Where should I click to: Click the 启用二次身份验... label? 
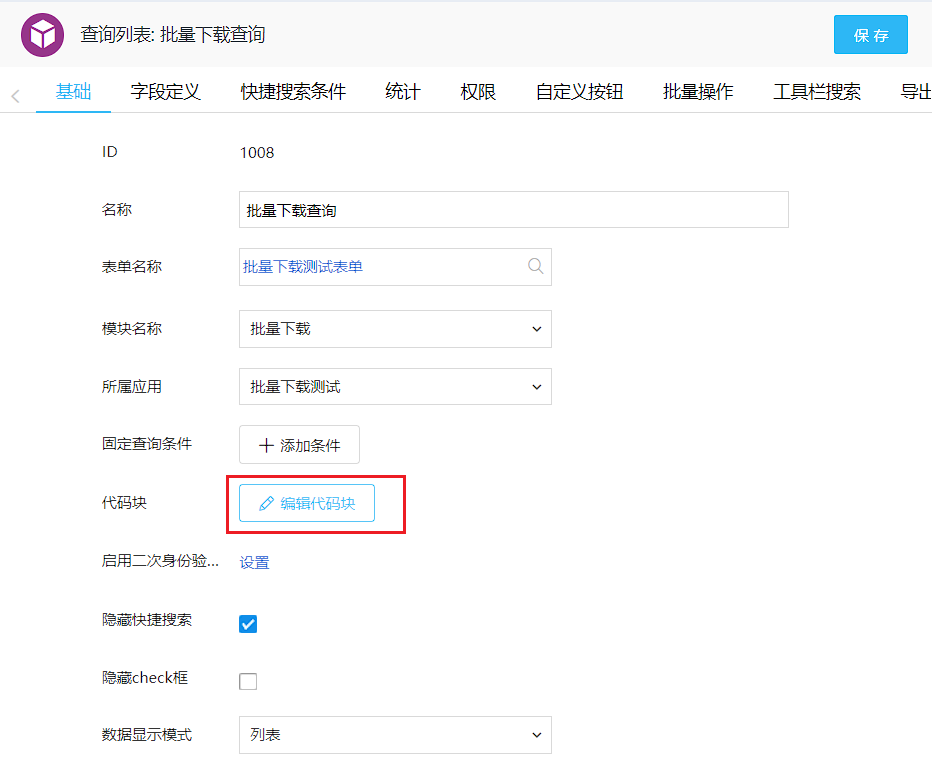(x=160, y=561)
